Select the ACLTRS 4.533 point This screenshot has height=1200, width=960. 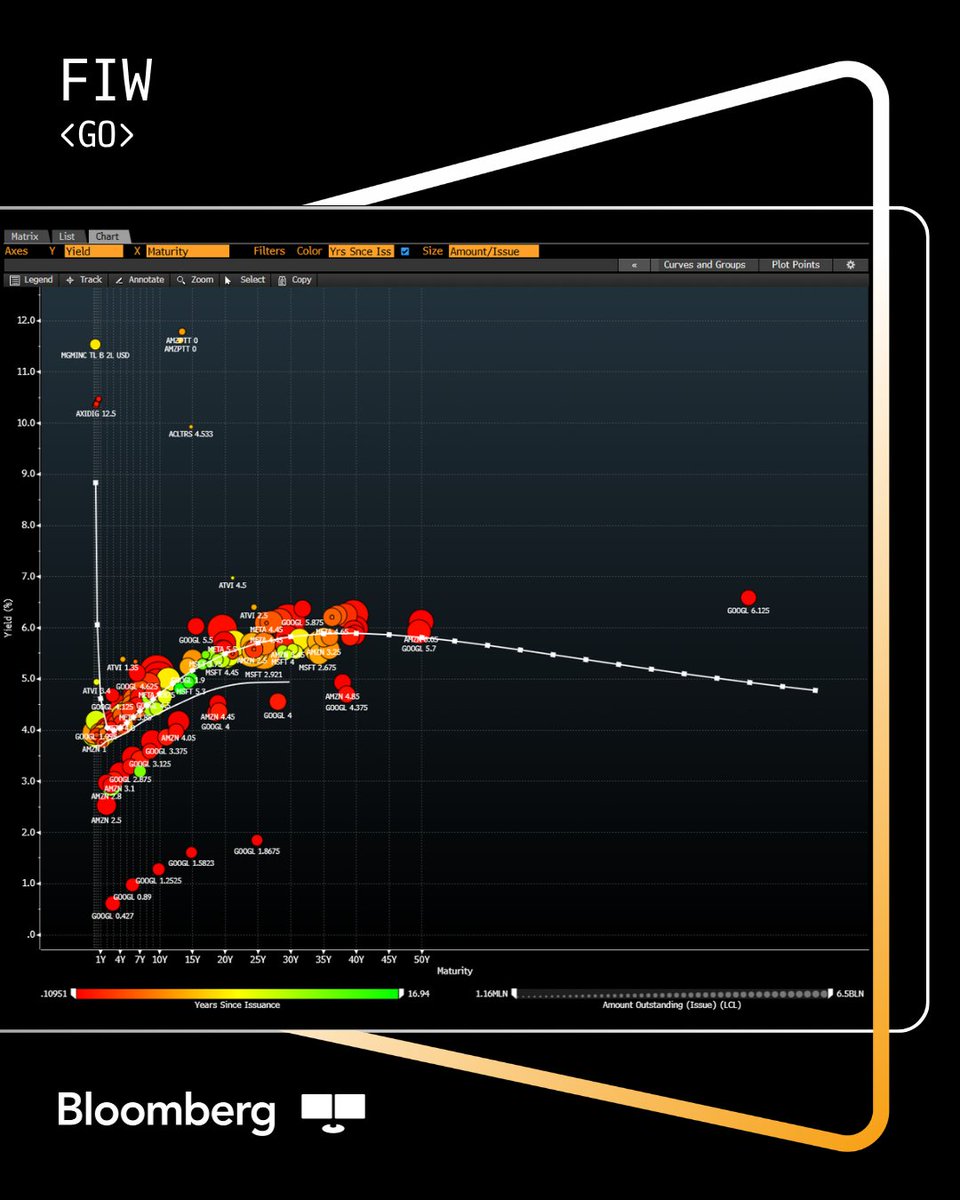tap(191, 426)
